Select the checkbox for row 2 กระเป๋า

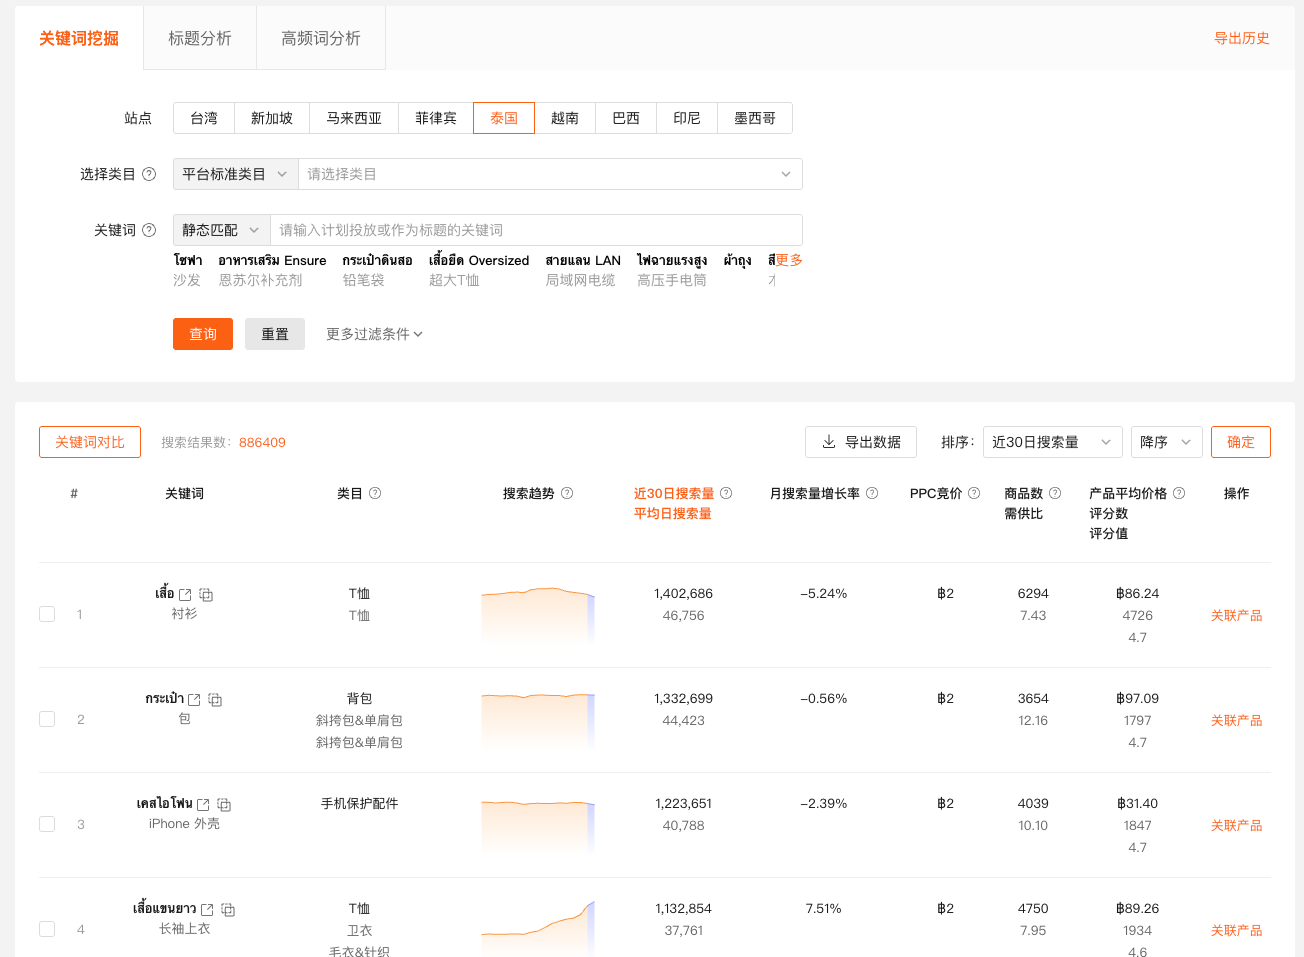pyautogui.click(x=47, y=719)
